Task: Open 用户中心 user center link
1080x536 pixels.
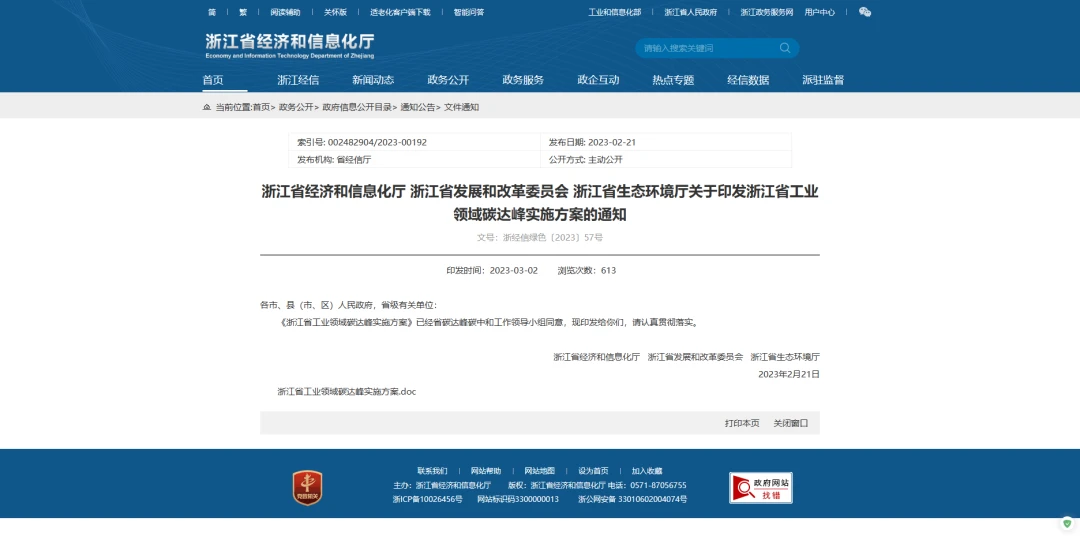Action: point(819,12)
